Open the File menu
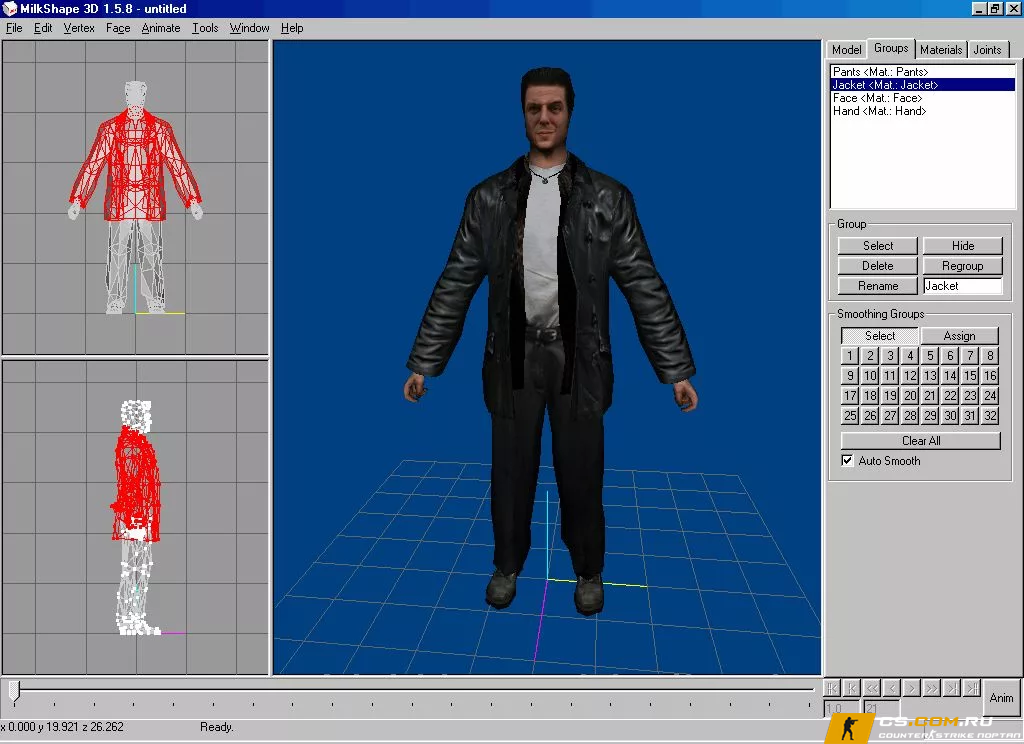 [x=14, y=28]
